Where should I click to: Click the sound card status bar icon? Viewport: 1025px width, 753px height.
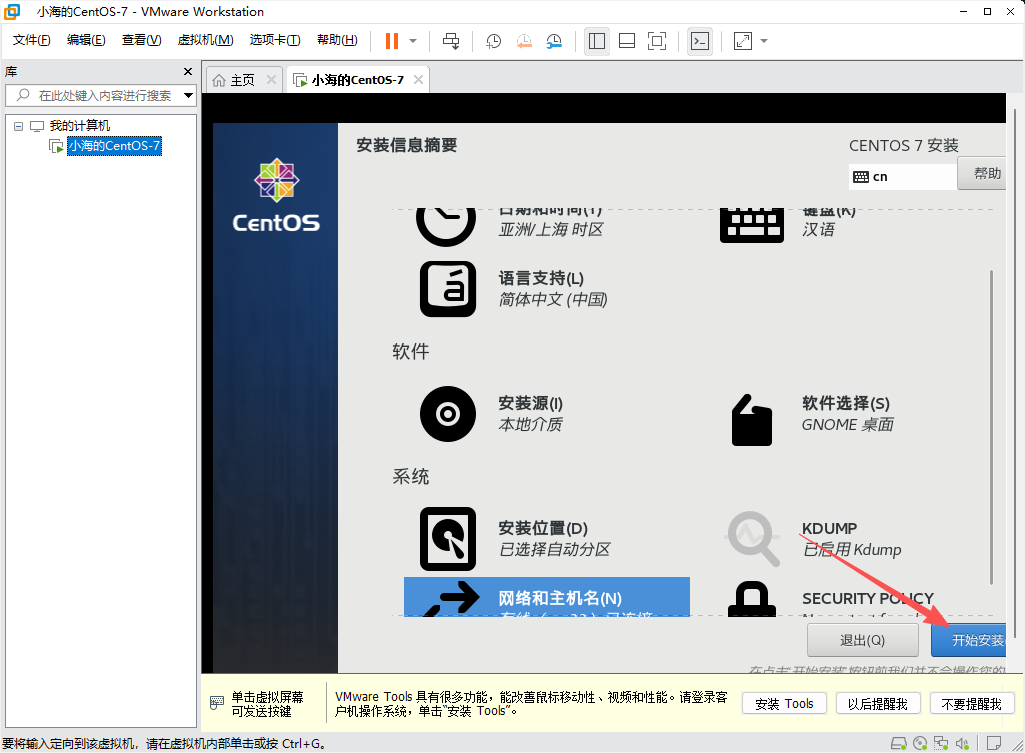[962, 743]
